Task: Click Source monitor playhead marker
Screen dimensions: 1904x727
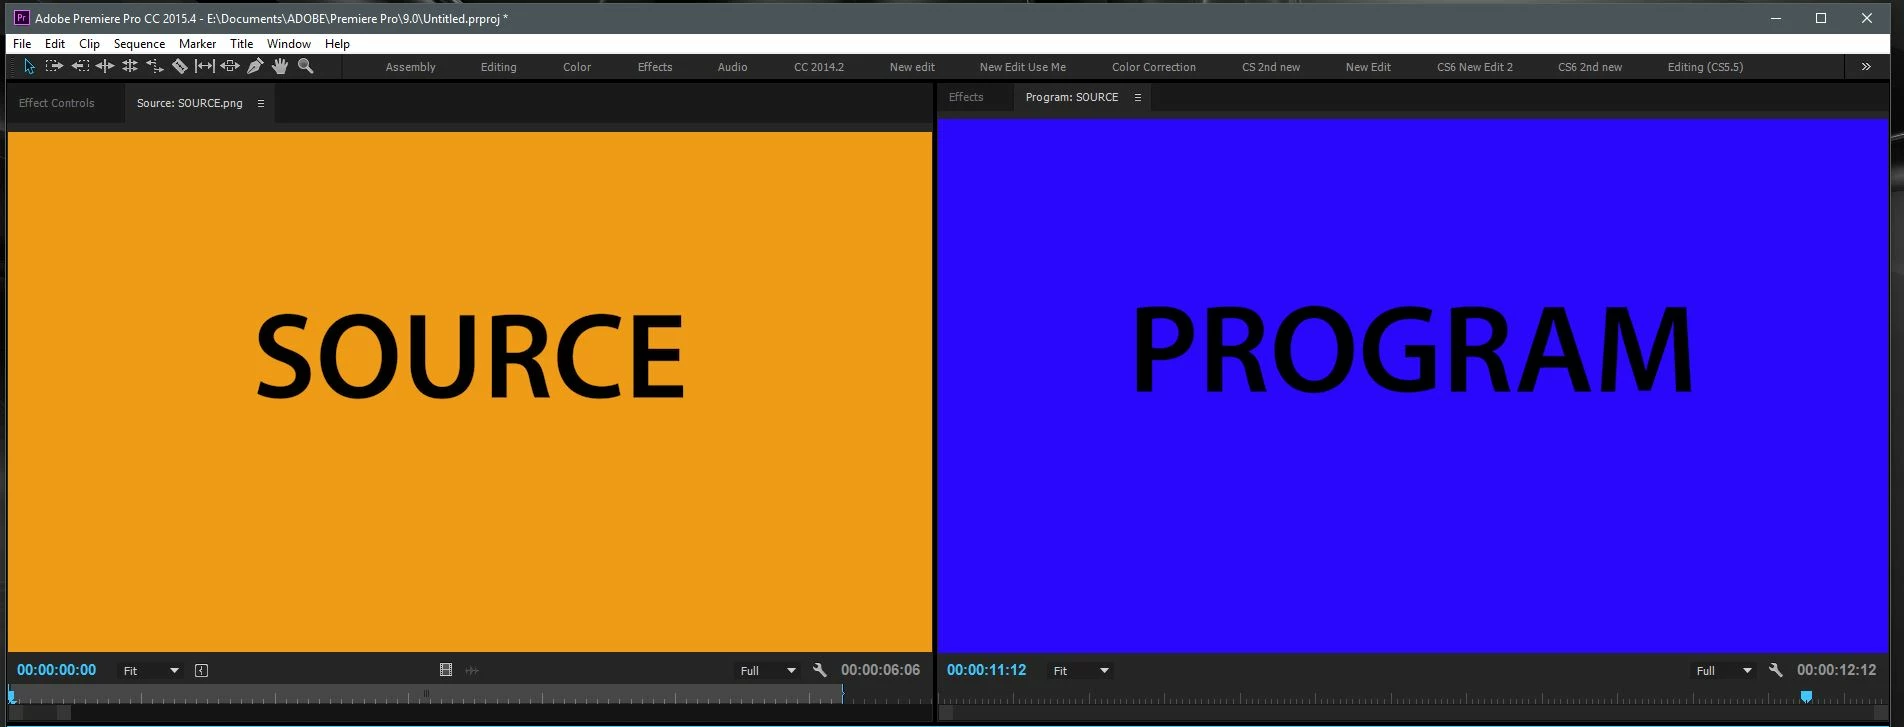Action: [12, 695]
